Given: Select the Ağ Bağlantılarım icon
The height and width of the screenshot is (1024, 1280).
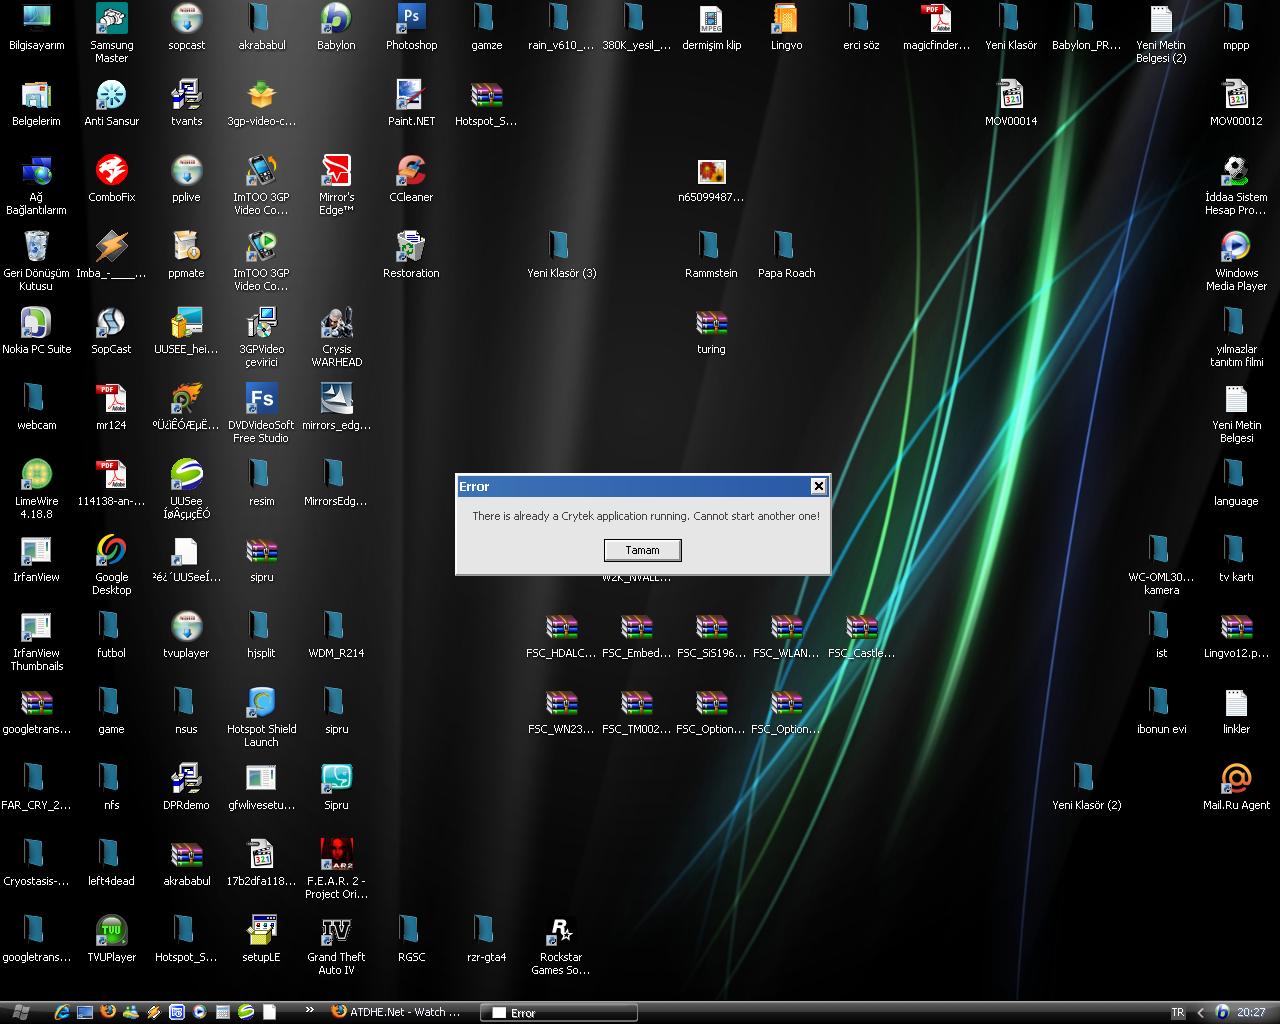Looking at the screenshot, I should 36,185.
